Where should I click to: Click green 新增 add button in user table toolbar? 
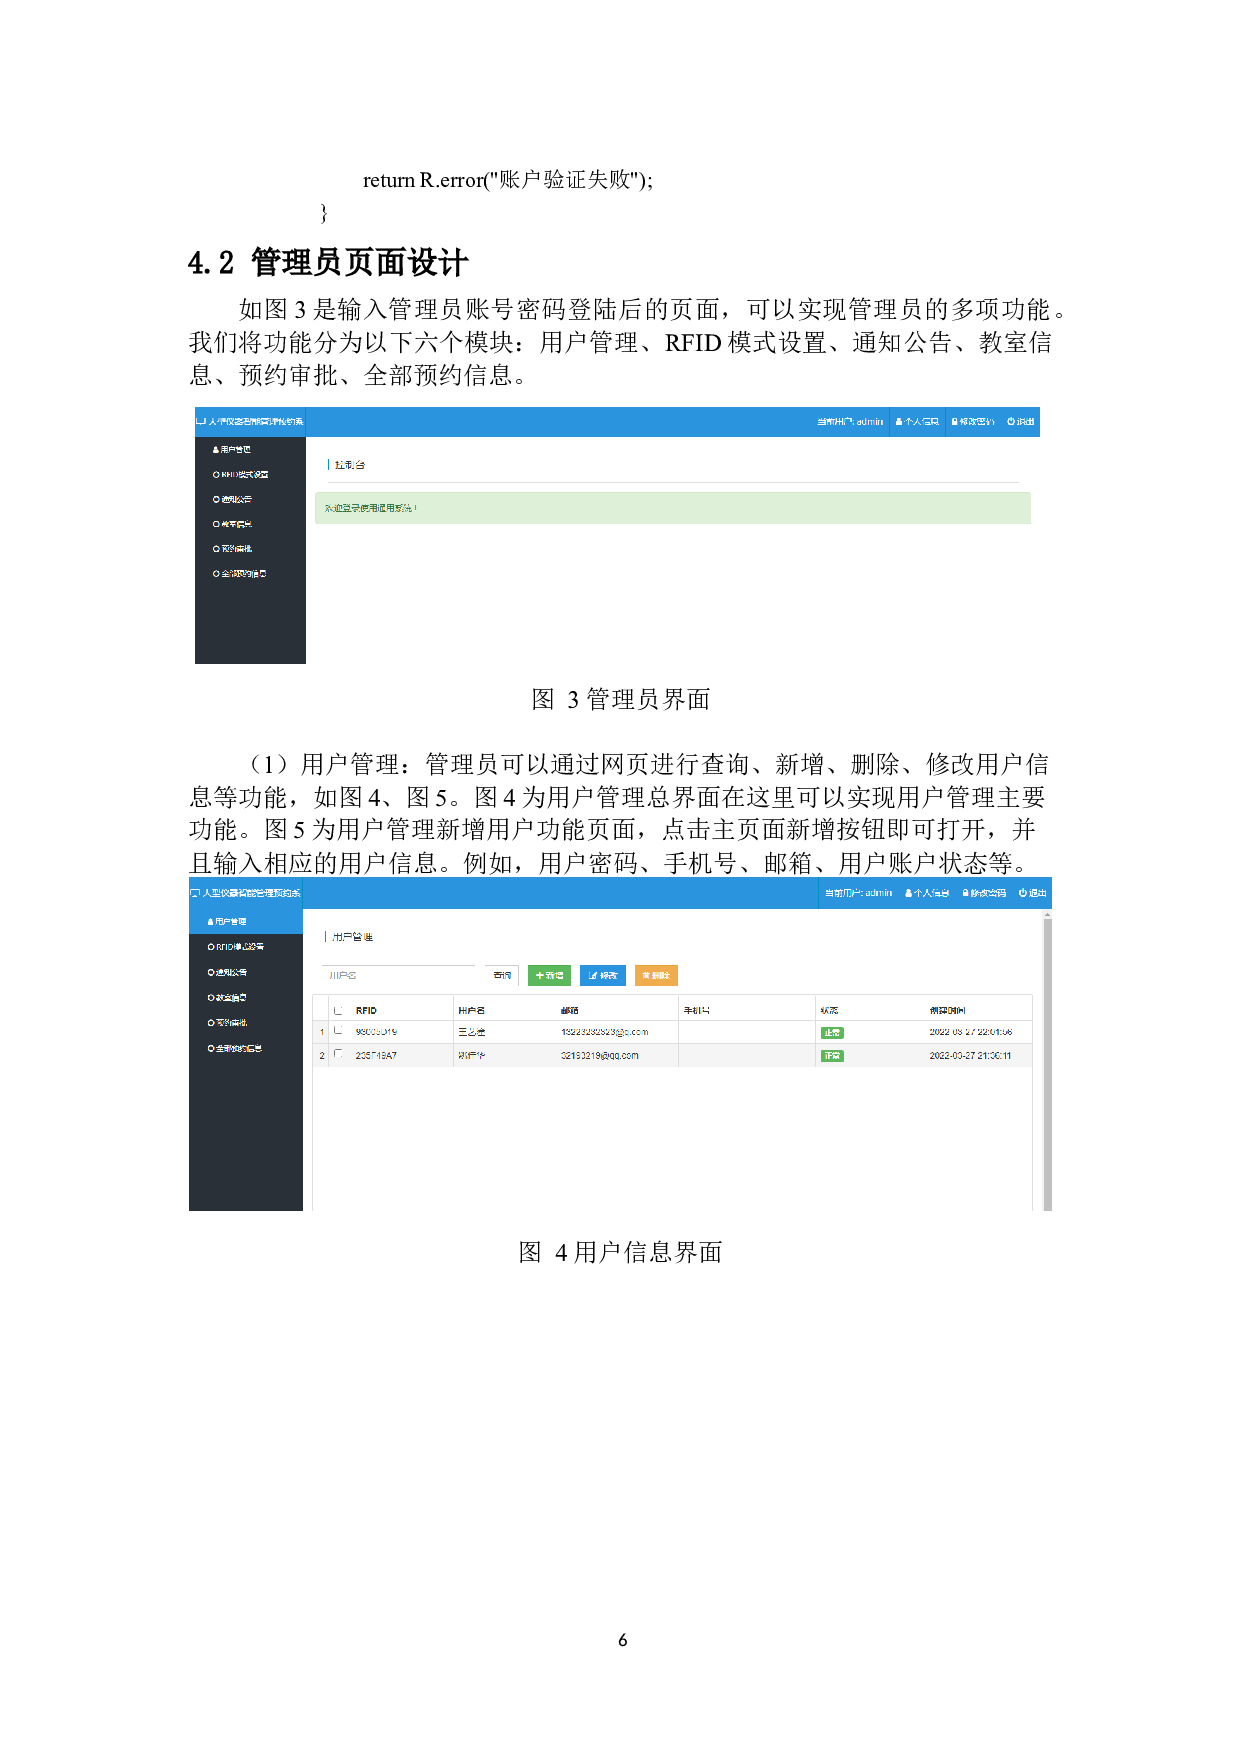click(549, 975)
